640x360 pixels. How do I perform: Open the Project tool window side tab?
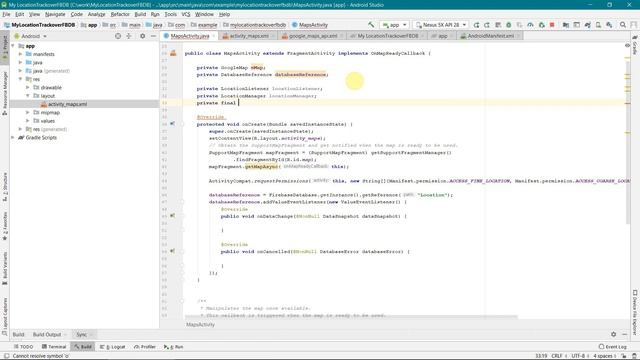tap(5, 47)
